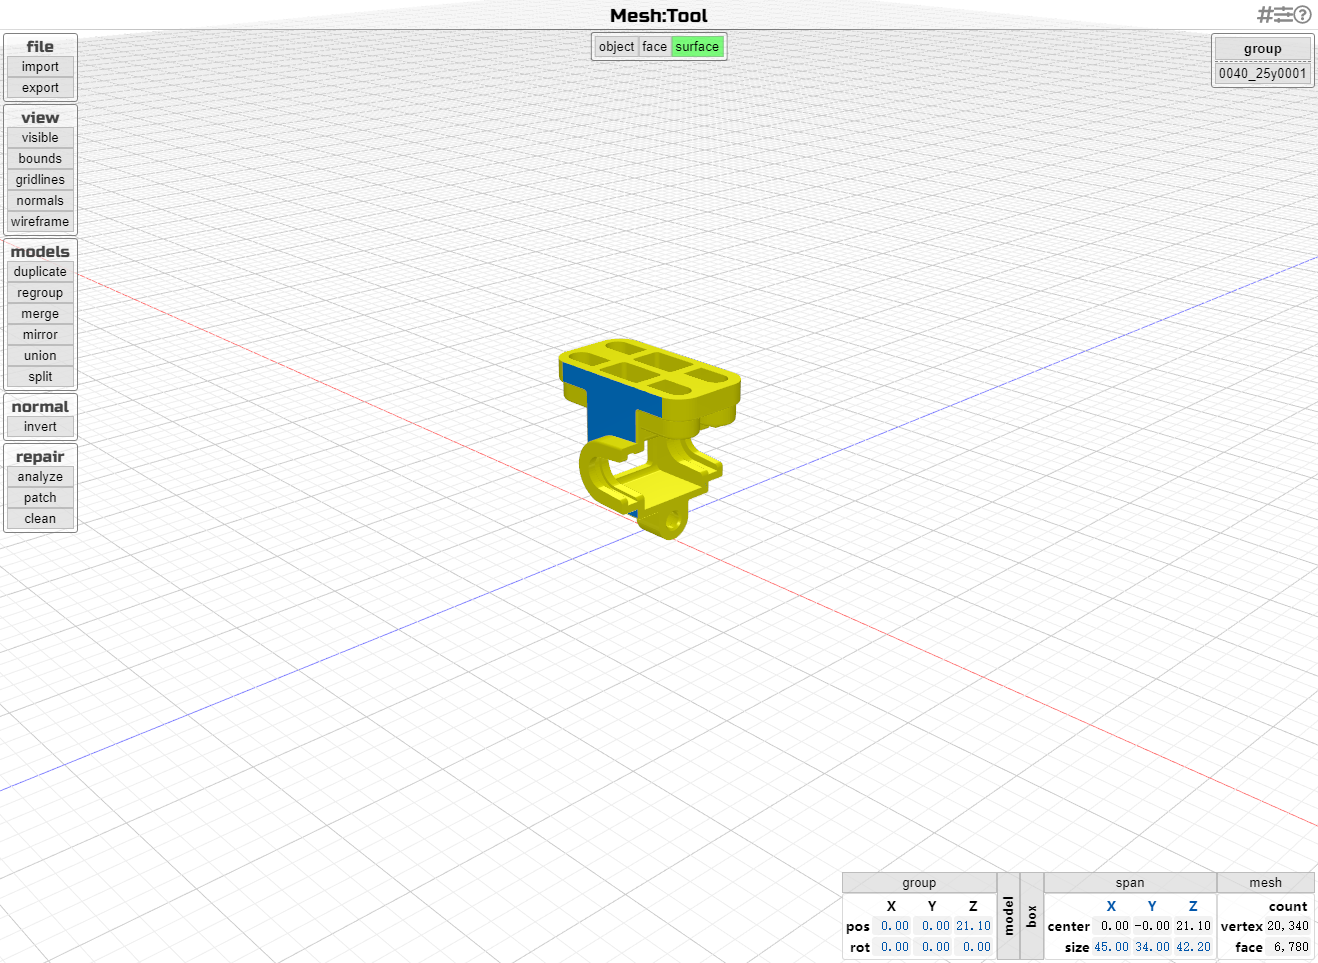Viewport: 1318px width, 963px height.
Task: Switch to object selection mode
Action: (617, 46)
